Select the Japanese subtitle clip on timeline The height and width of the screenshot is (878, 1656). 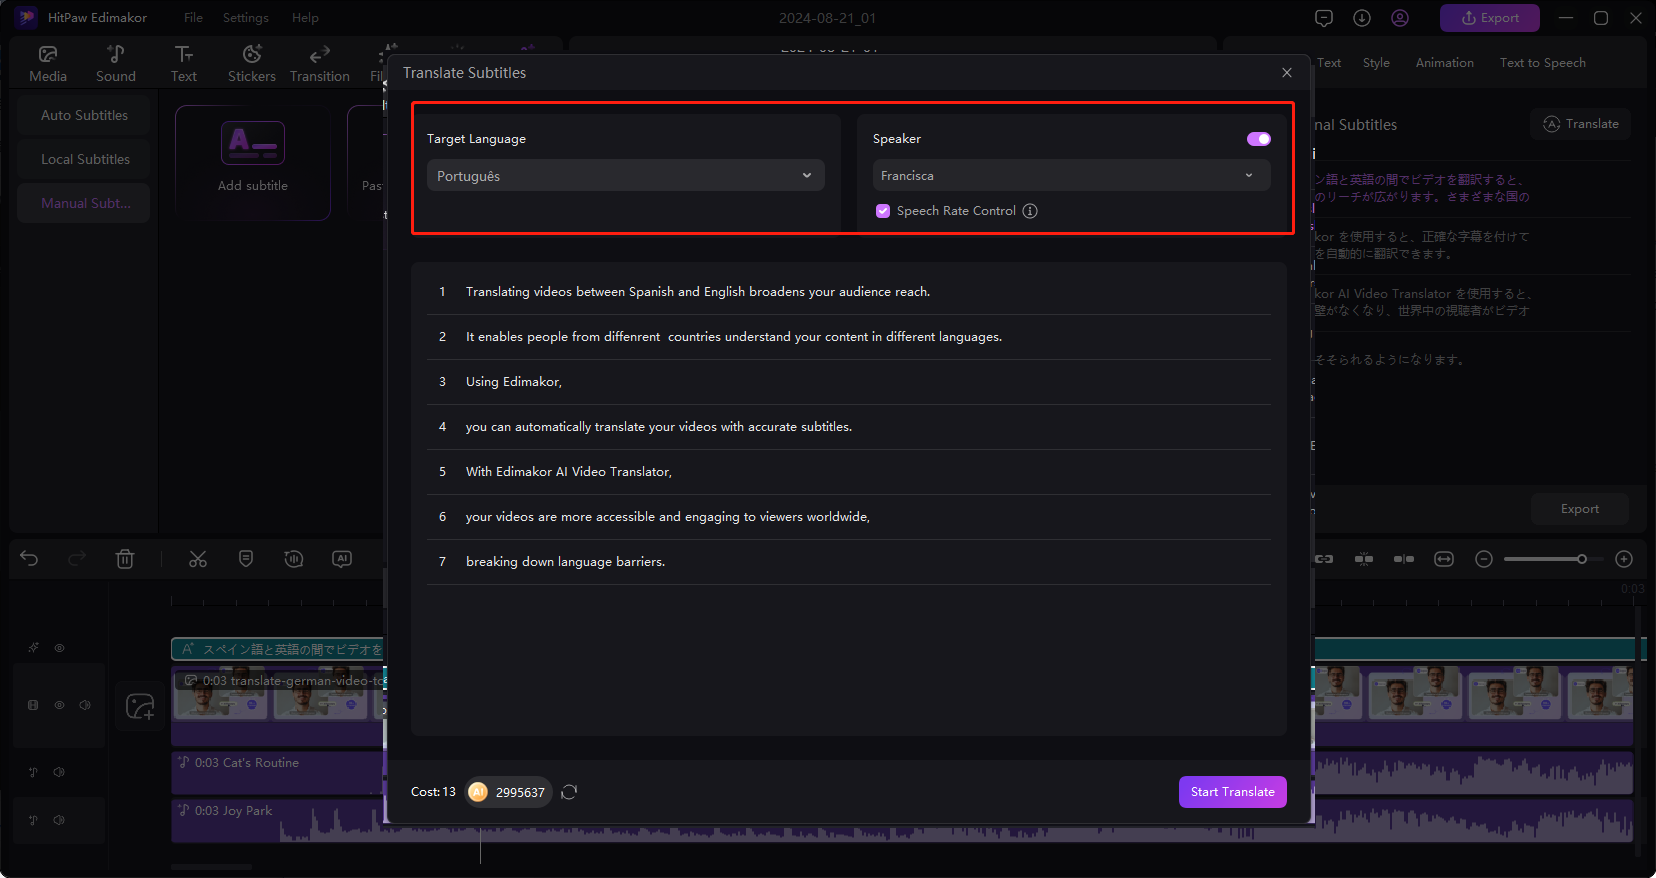point(278,649)
